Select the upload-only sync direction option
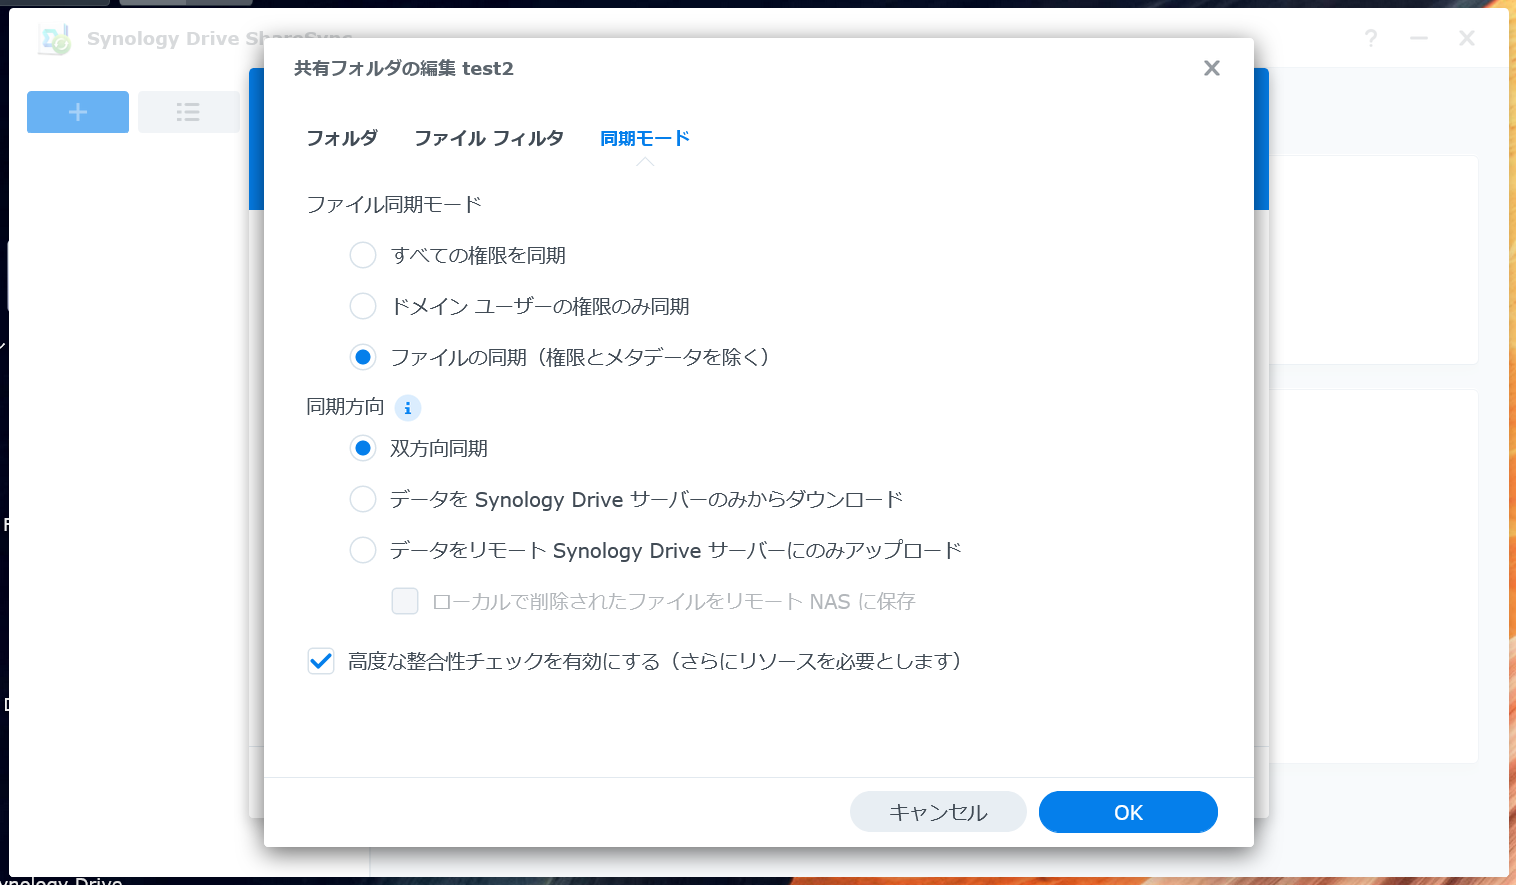This screenshot has height=885, width=1516. coord(363,550)
